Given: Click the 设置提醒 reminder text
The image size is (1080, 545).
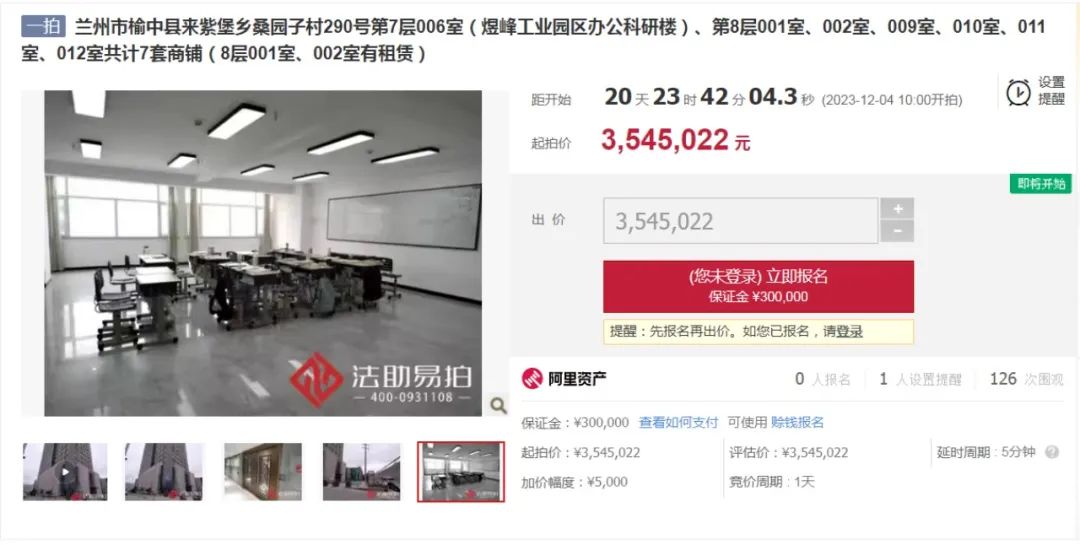Looking at the screenshot, I should pyautogui.click(x=1051, y=91).
